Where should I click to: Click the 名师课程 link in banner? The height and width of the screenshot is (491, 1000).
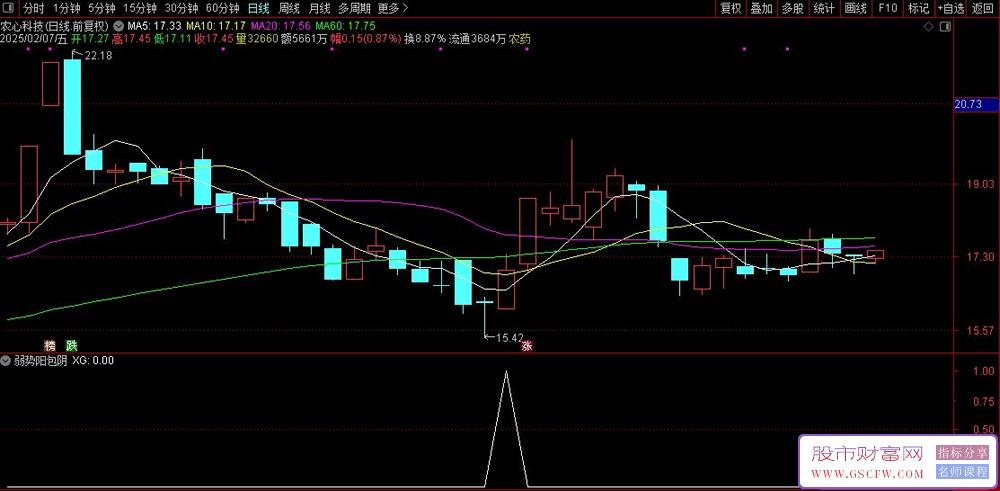(962, 473)
